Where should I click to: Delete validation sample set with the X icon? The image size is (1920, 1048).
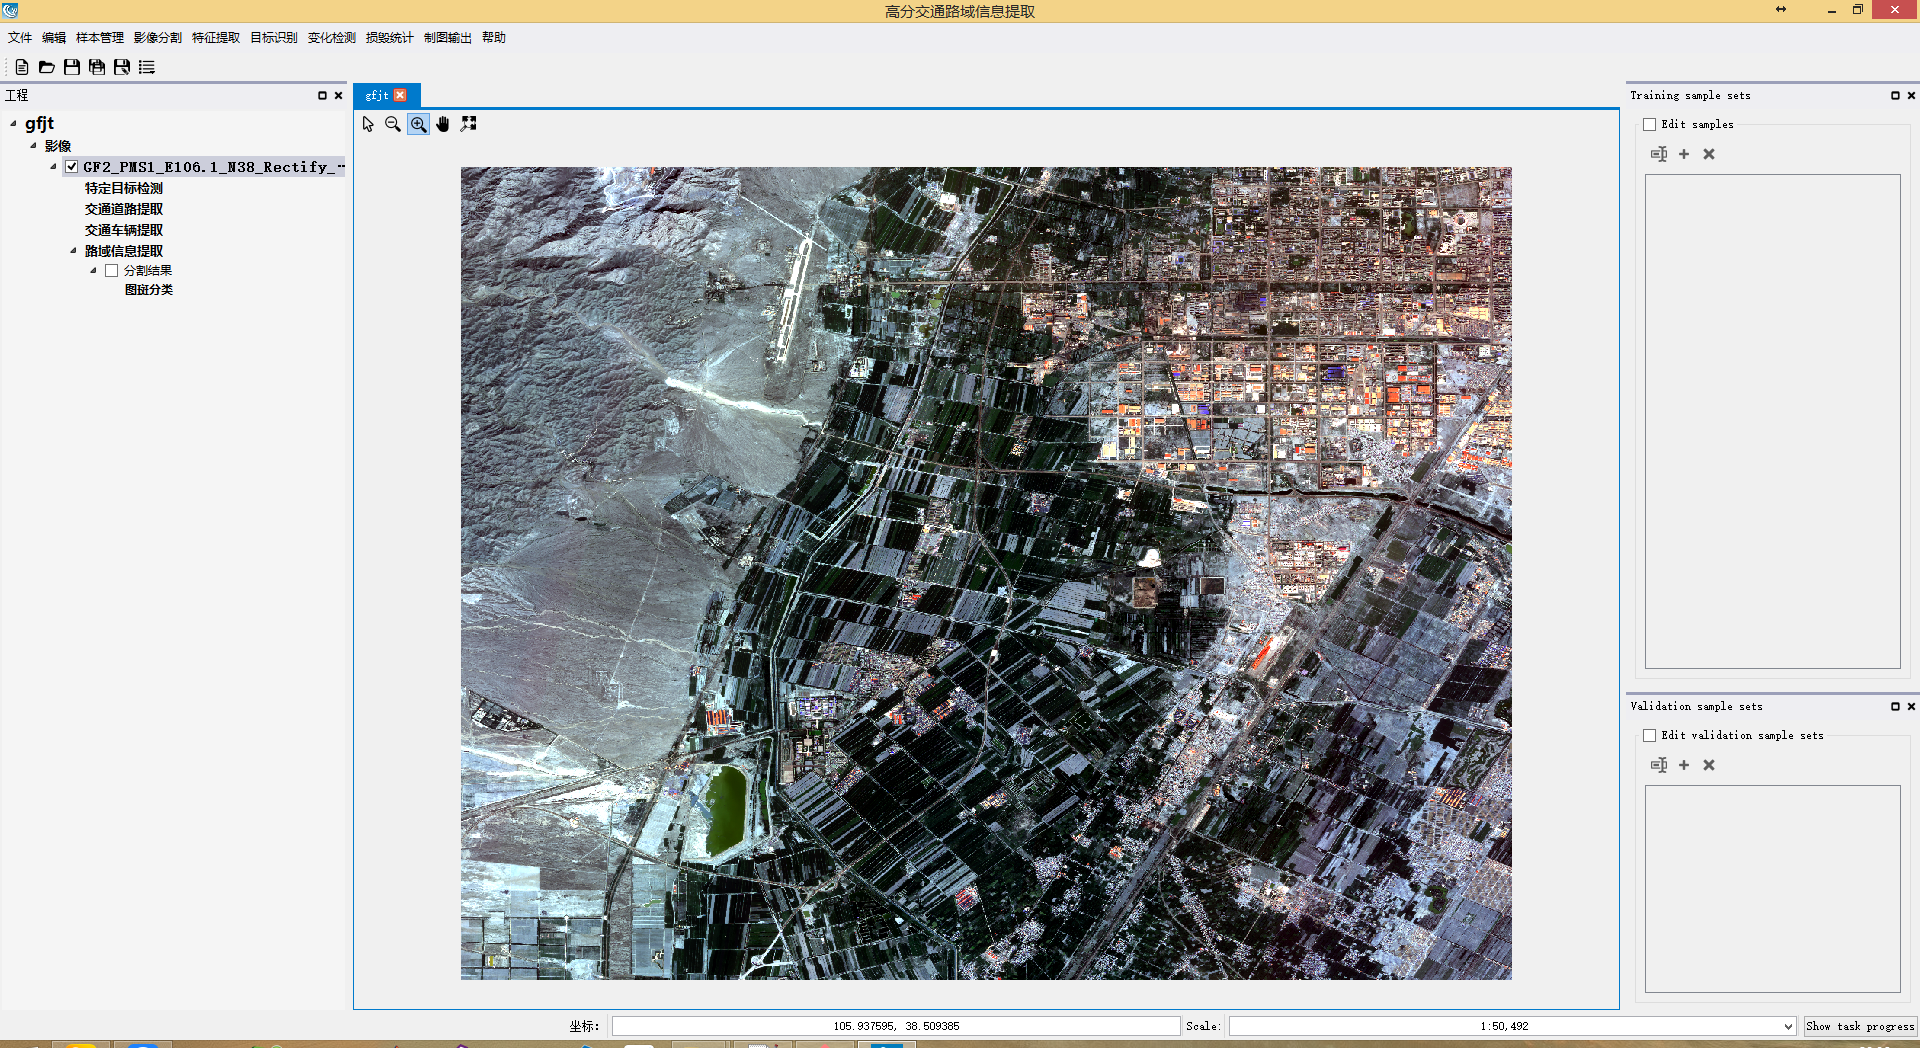tap(1709, 765)
